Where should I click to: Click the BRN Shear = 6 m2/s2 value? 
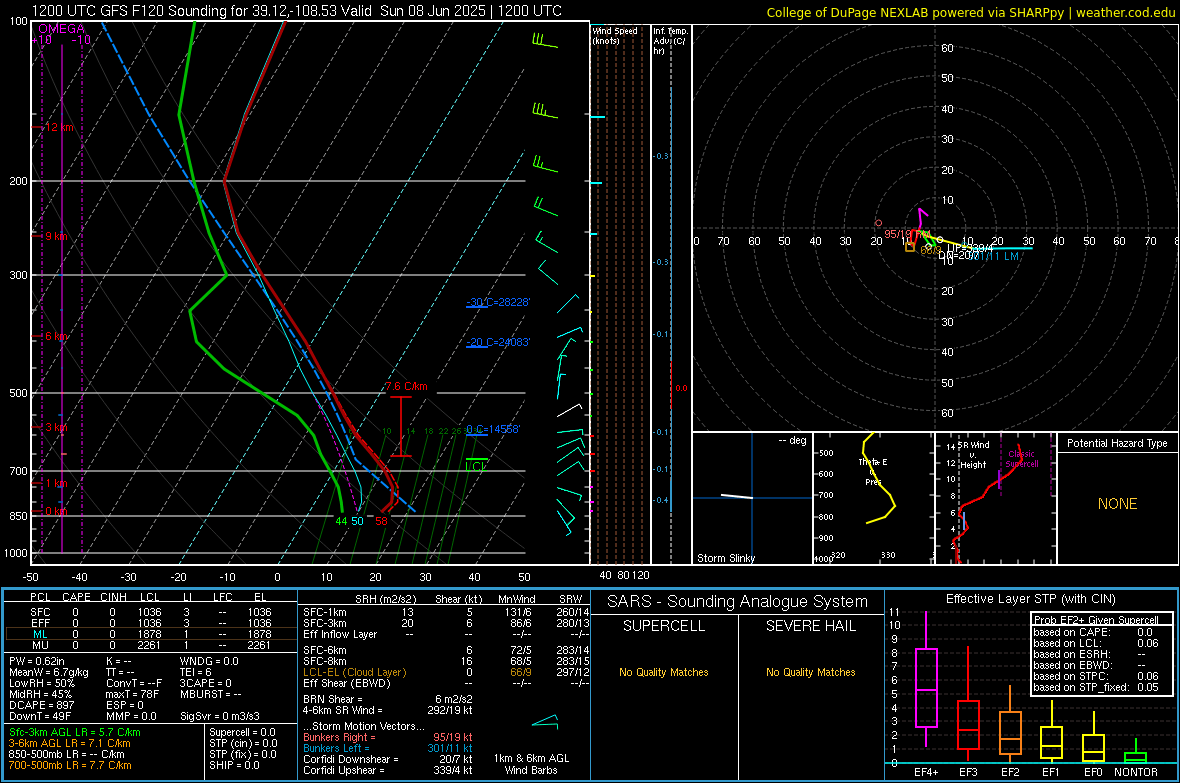[388, 699]
